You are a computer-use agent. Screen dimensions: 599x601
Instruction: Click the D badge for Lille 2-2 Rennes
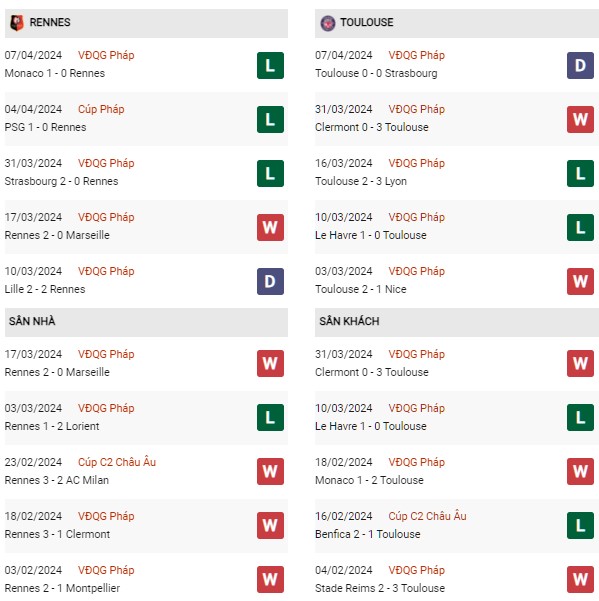[270, 281]
